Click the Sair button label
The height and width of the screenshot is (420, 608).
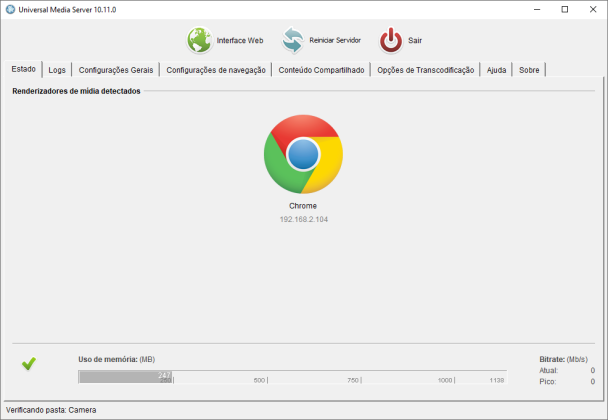coord(415,40)
